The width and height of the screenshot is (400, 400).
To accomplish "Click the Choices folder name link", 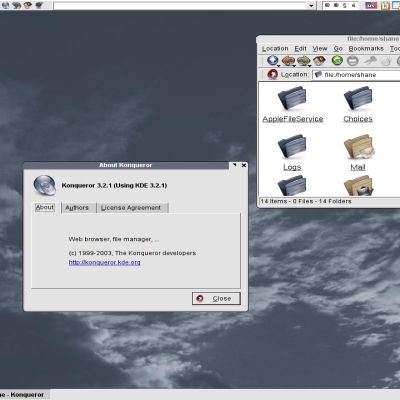I will pos(358,119).
